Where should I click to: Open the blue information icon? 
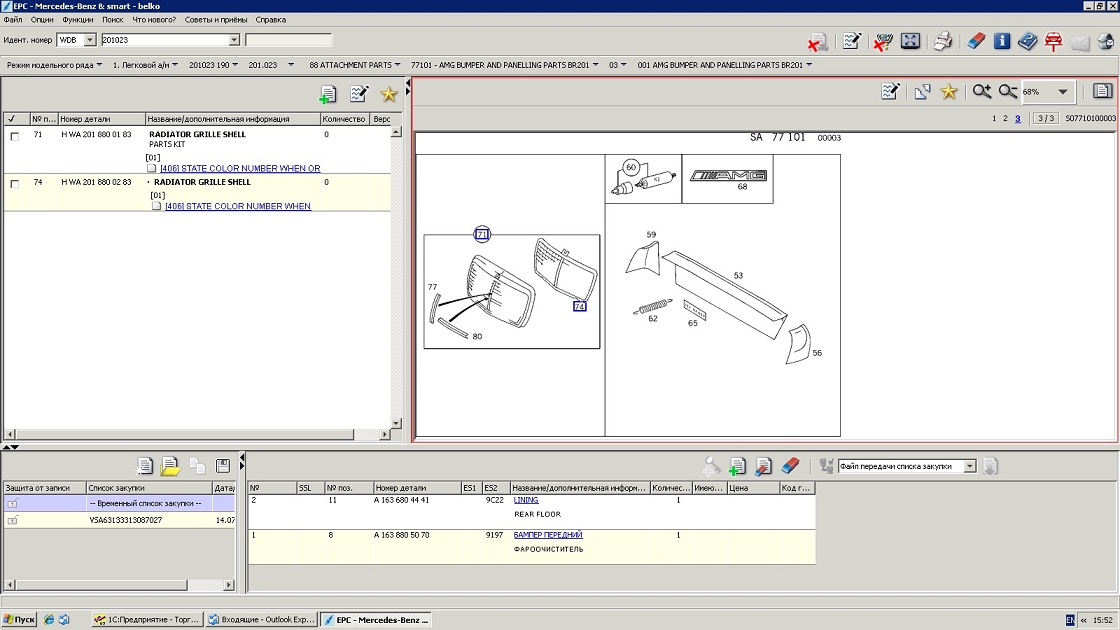(x=1001, y=41)
